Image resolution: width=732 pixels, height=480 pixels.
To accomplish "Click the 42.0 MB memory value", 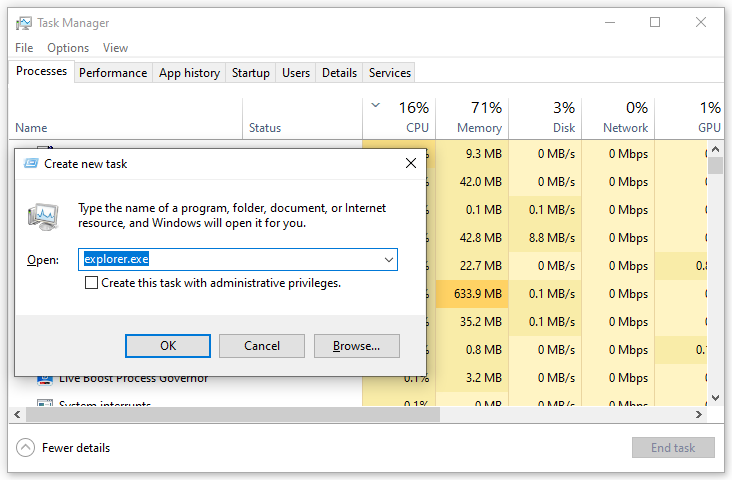I will click(481, 182).
